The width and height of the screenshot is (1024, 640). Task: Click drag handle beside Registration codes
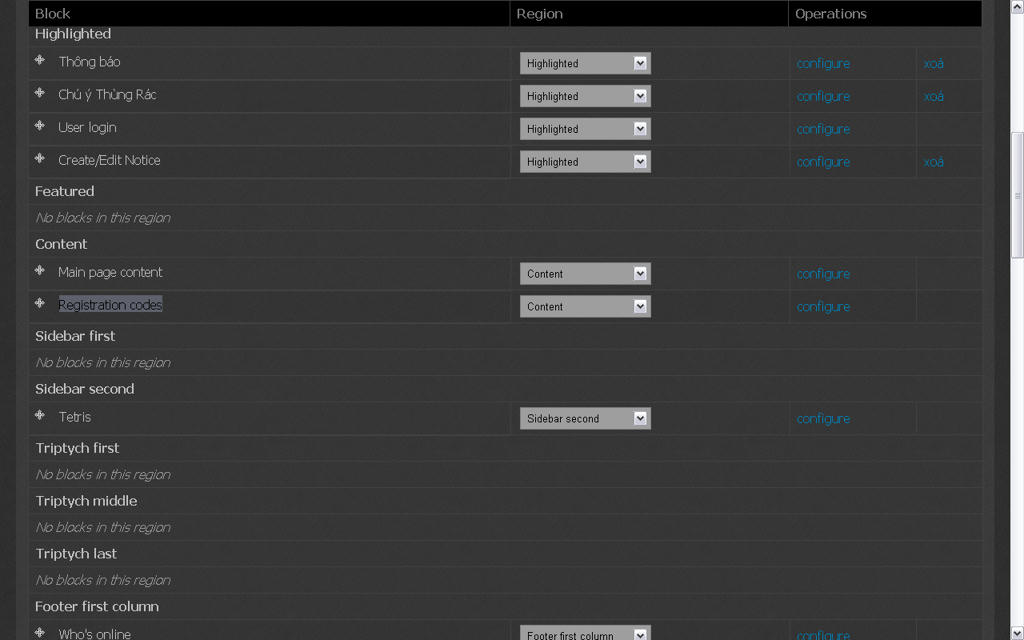click(40, 304)
